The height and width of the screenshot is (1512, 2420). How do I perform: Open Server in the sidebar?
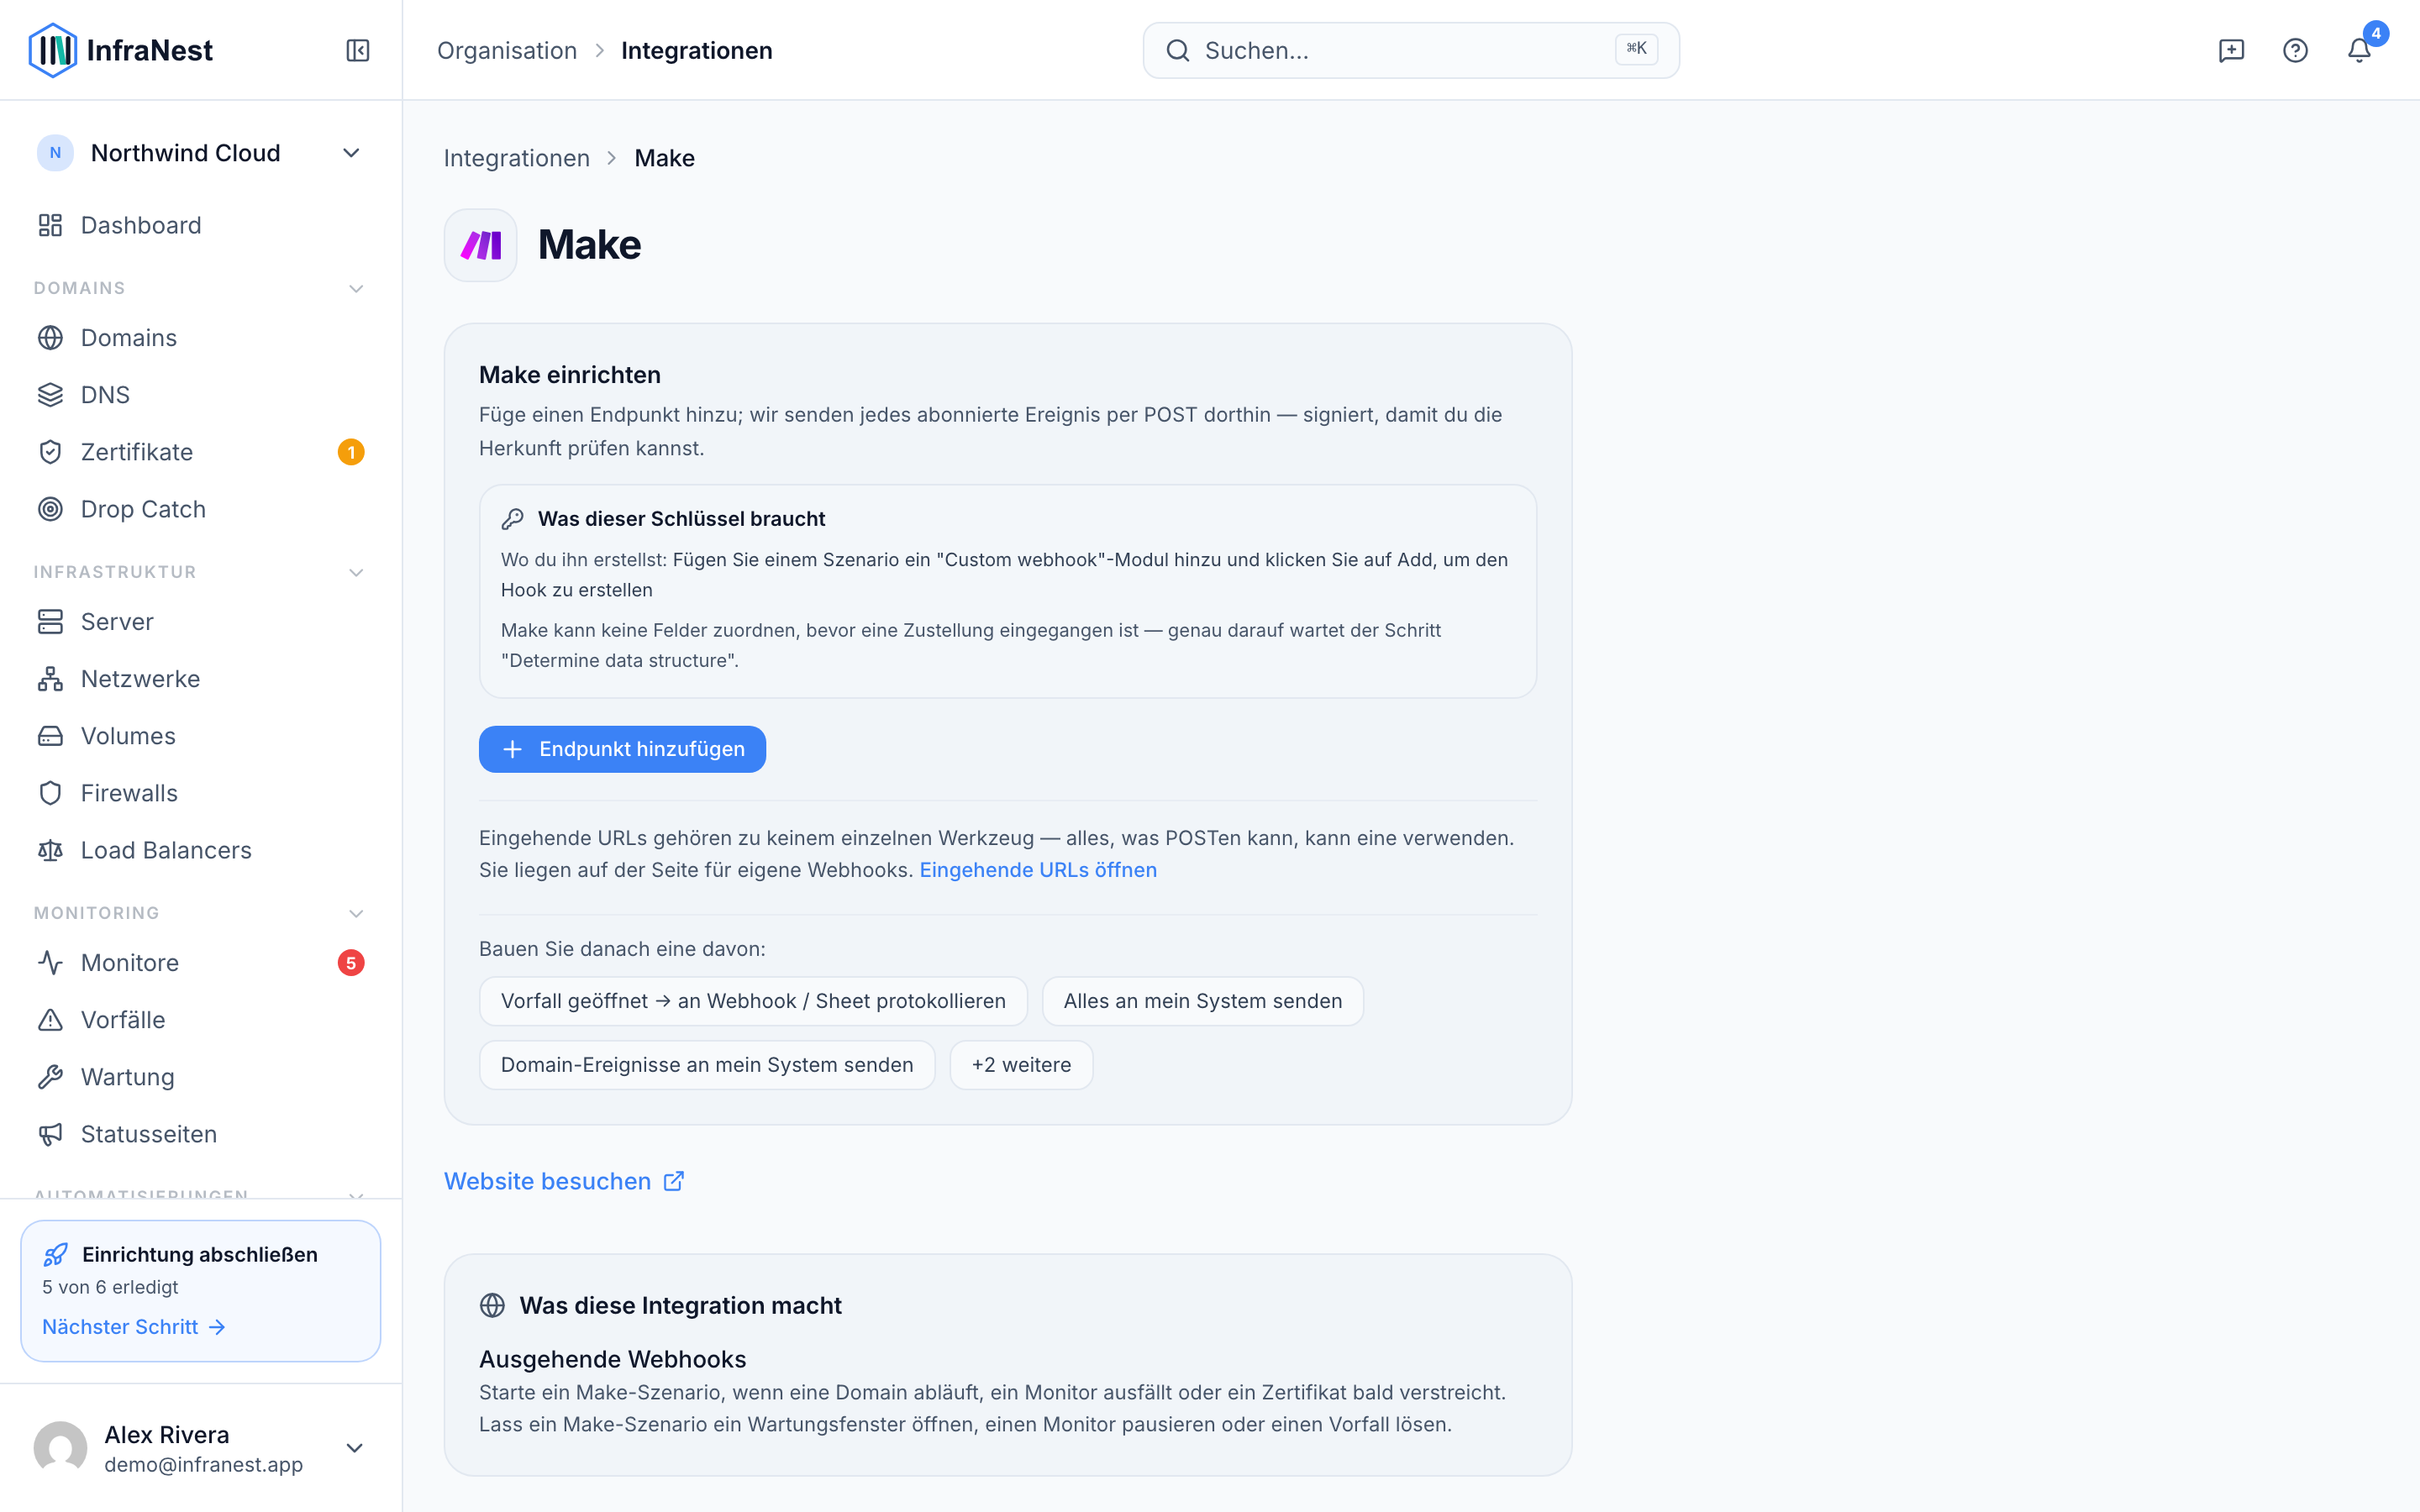pyautogui.click(x=200, y=622)
